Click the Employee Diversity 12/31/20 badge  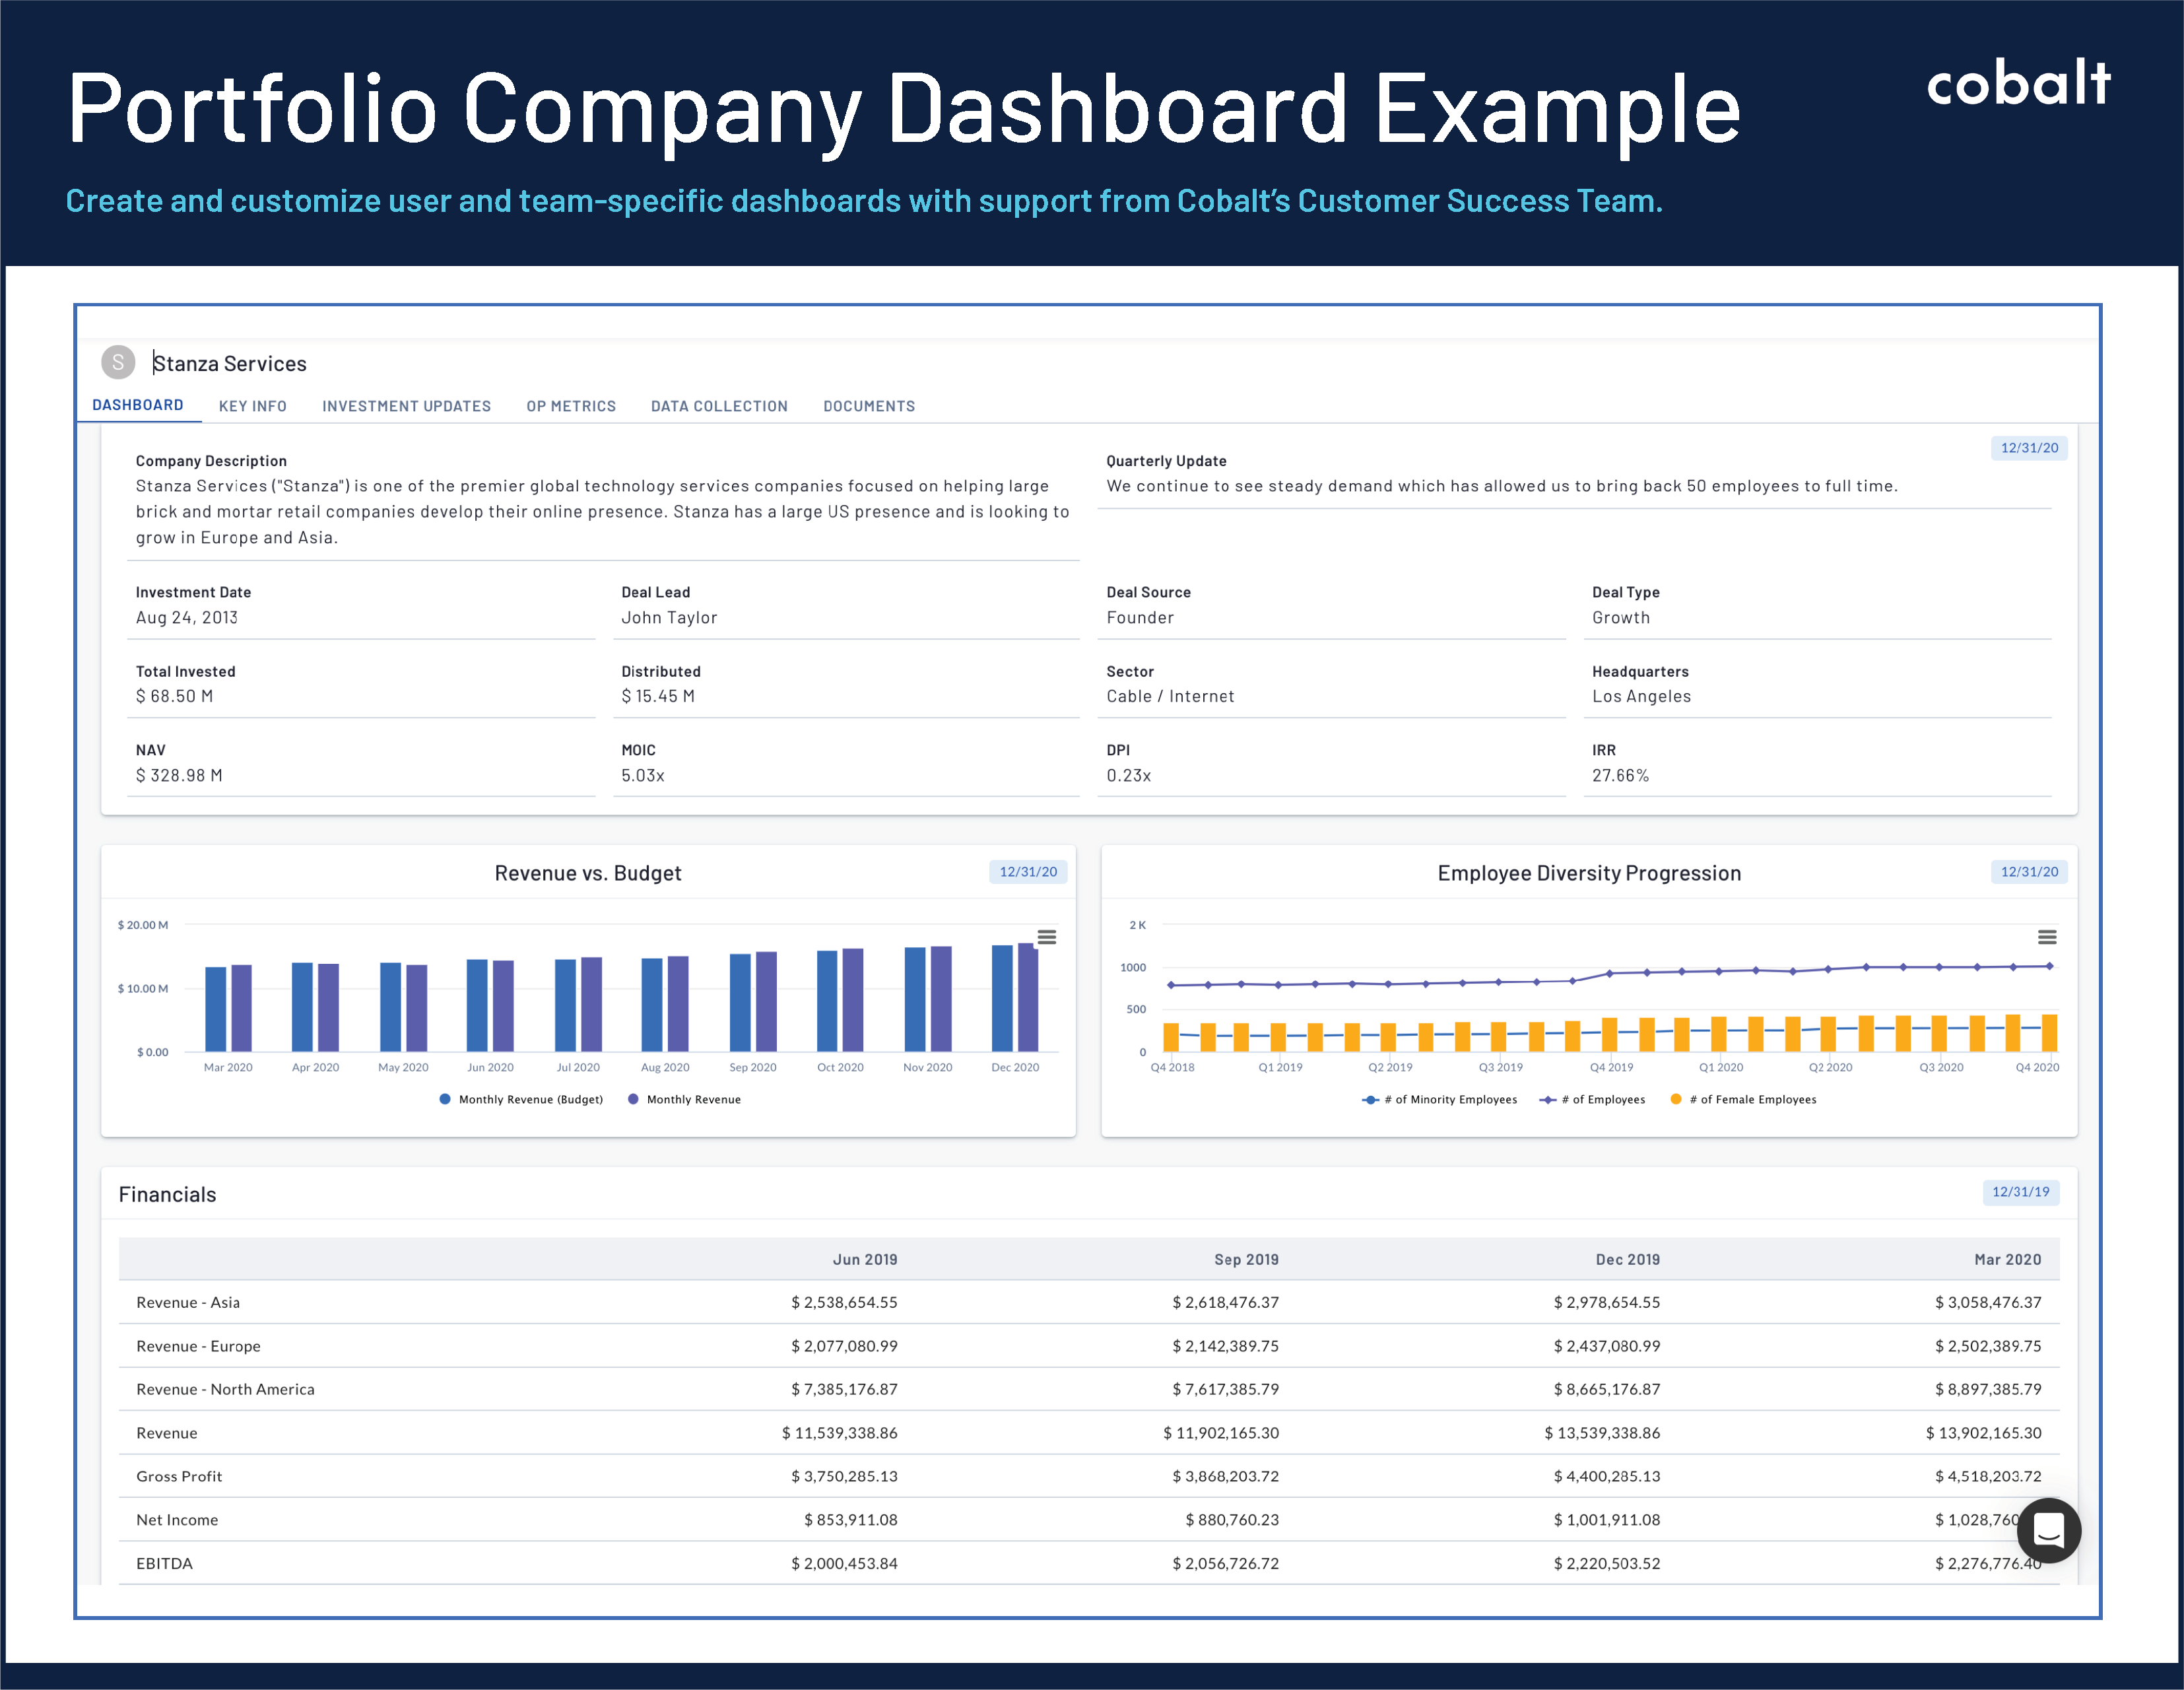[2029, 872]
